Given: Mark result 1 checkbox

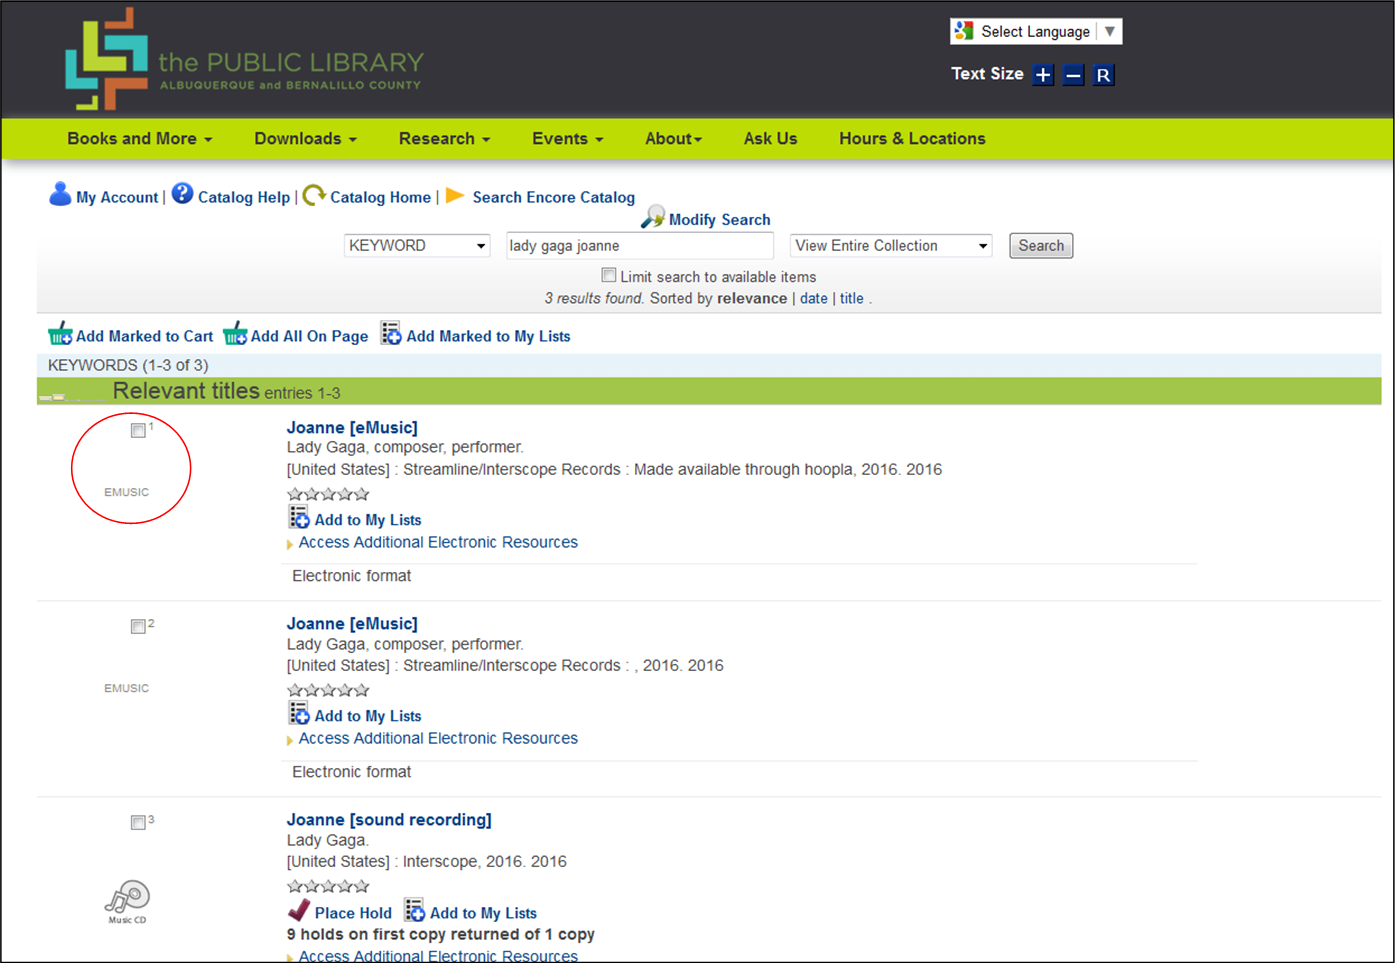Looking at the screenshot, I should point(138,430).
